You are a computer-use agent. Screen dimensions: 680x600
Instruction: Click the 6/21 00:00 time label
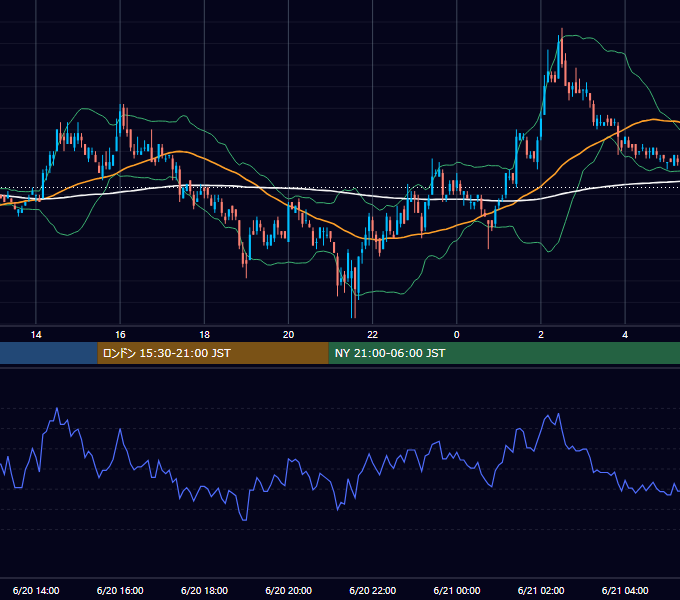457,590
